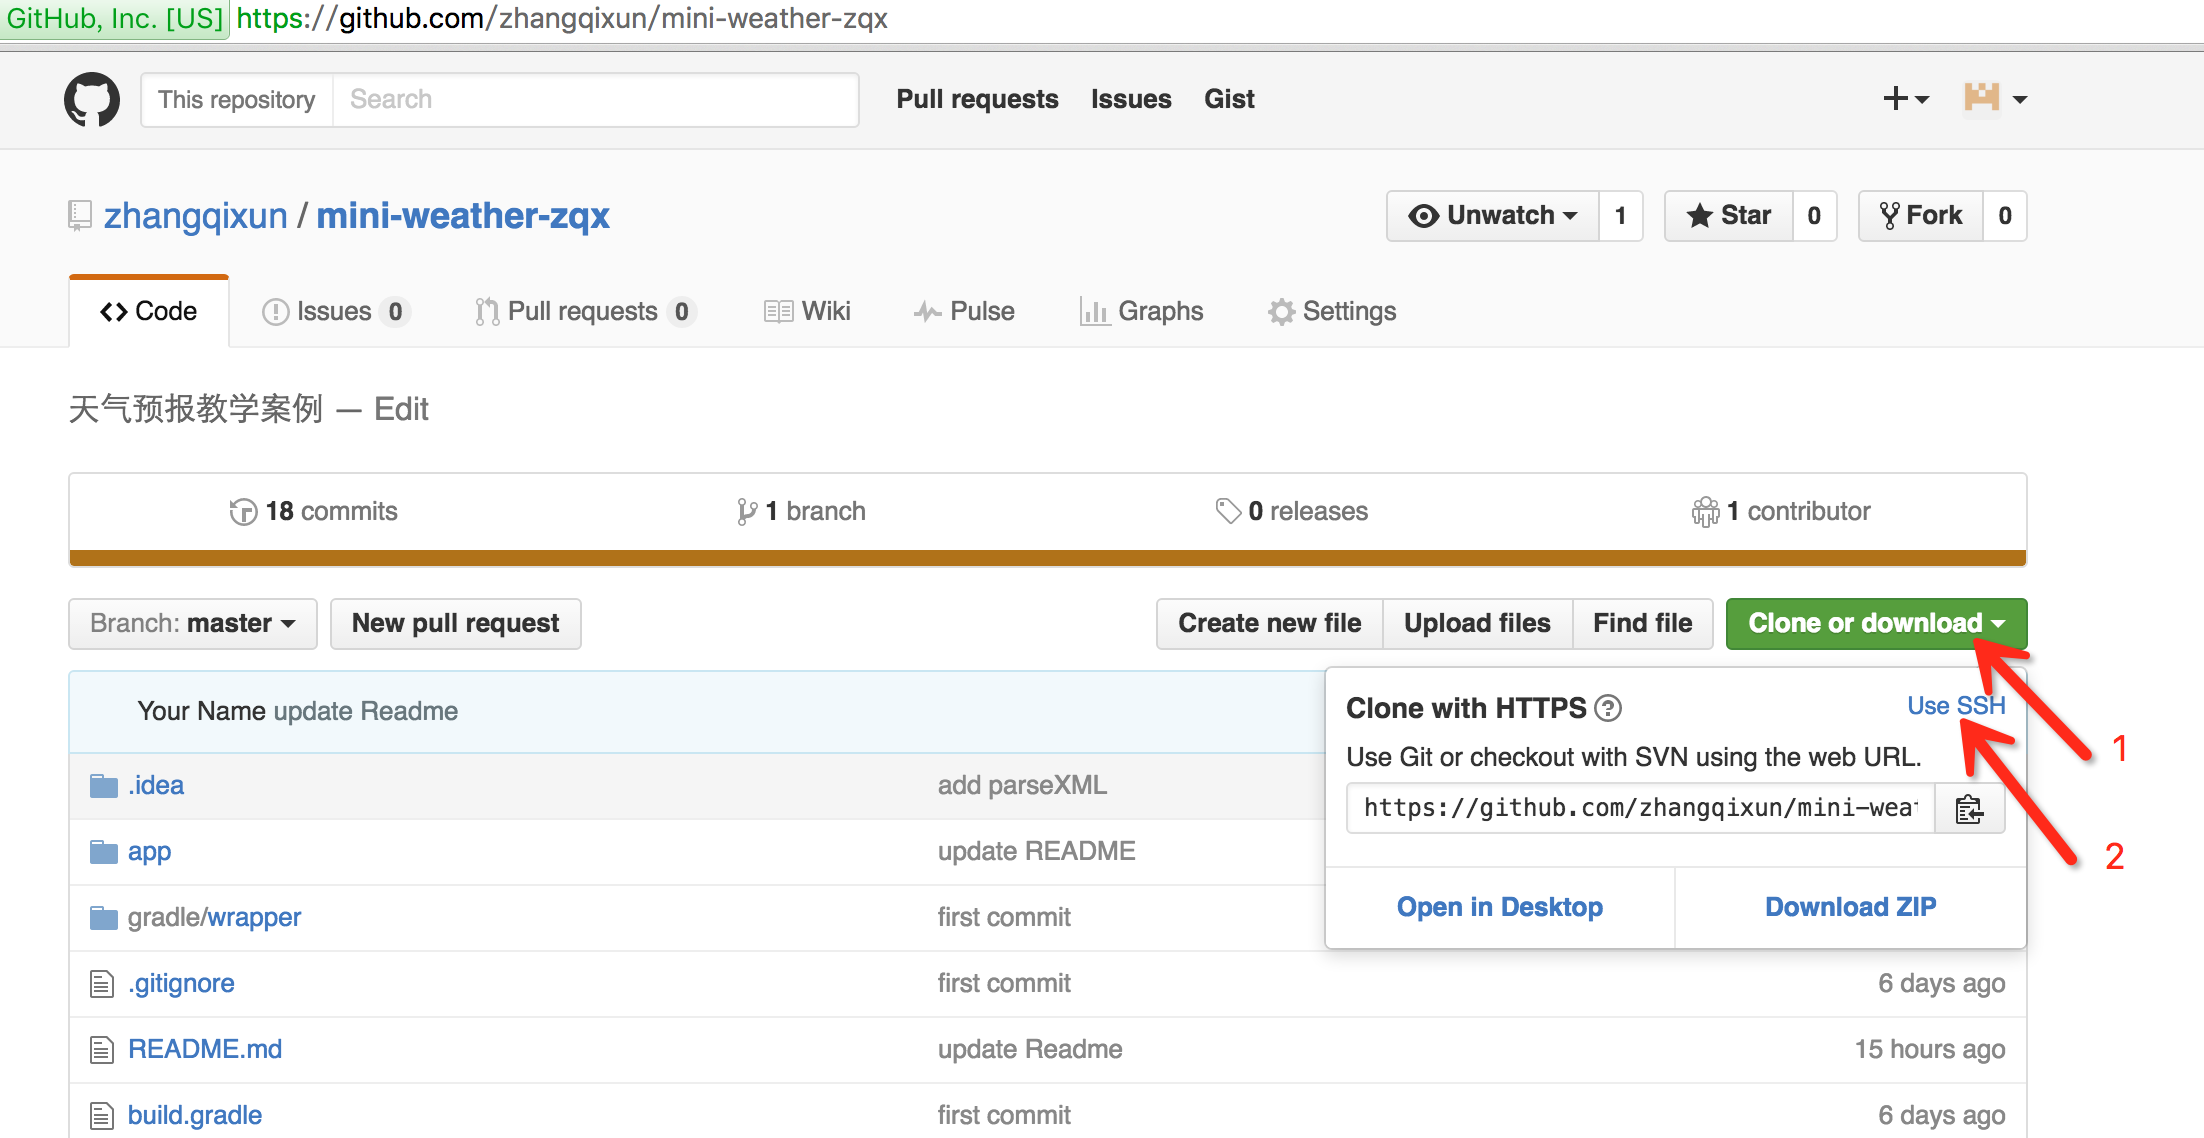2204x1138 pixels.
Task: Click the repository book icon beside zhangqixun
Action: coord(80,216)
